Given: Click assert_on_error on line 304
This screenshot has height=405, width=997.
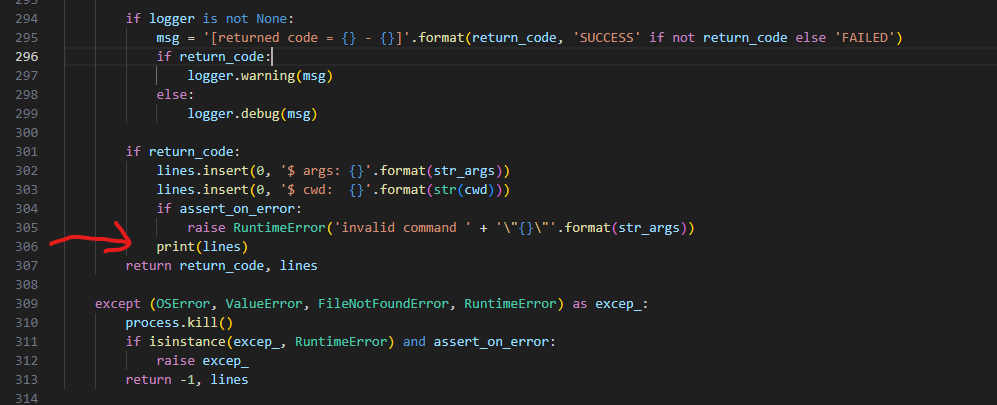Looking at the screenshot, I should click(238, 209).
